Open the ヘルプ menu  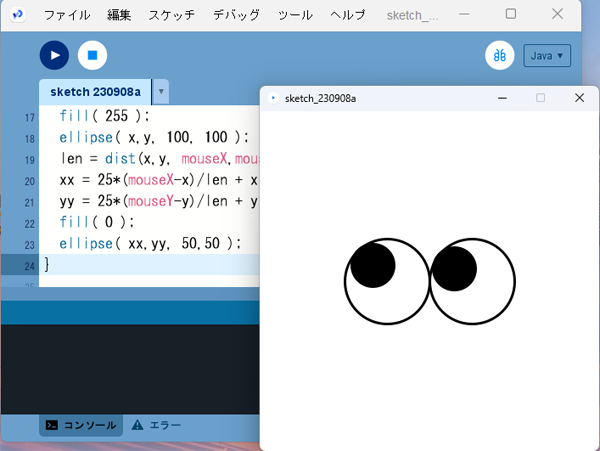[347, 15]
